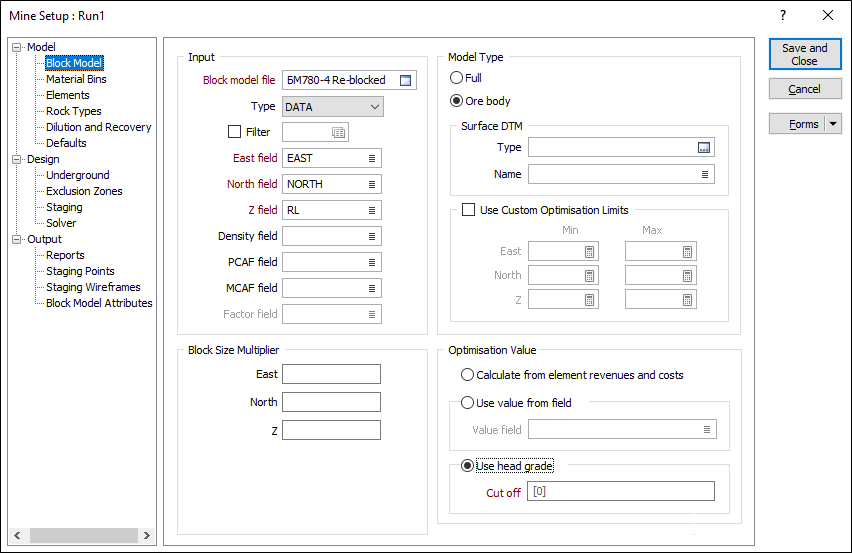Open Elements page in tree

coord(67,95)
